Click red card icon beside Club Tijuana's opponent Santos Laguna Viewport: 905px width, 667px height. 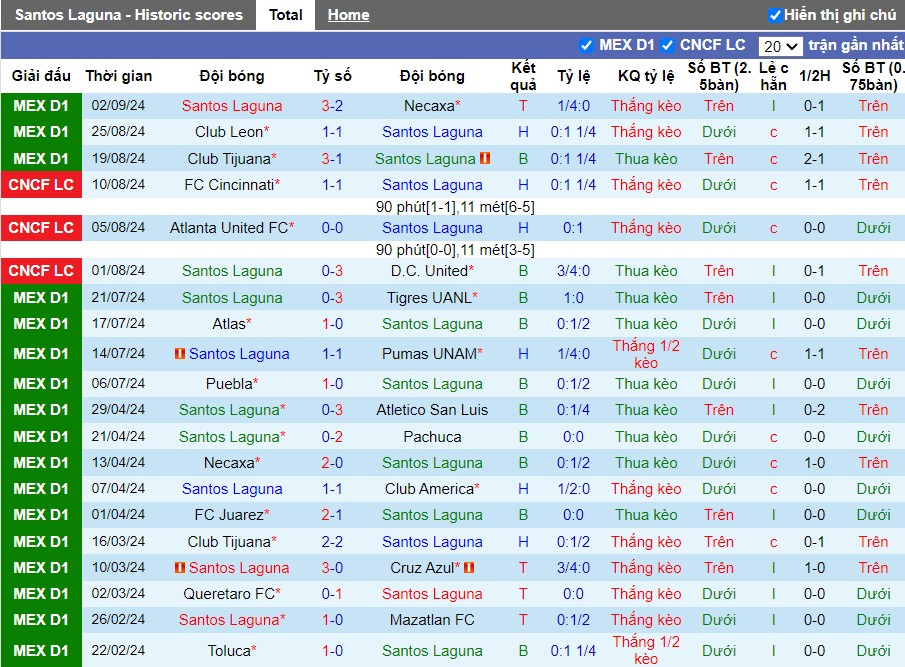485,158
